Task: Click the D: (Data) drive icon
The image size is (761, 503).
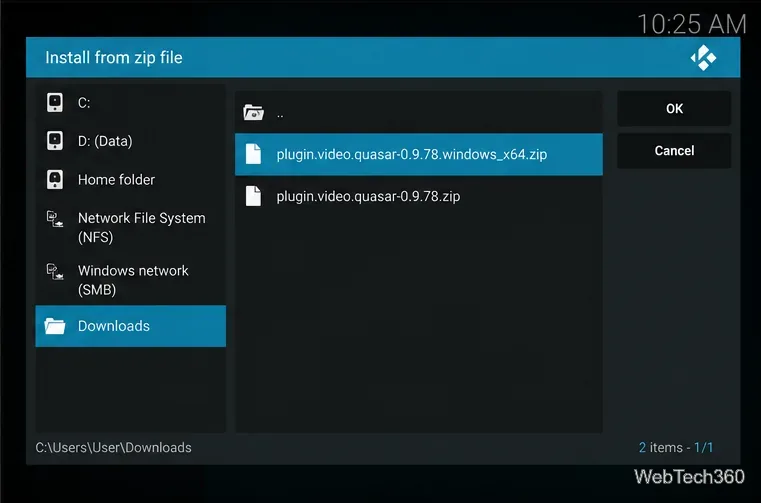Action: click(x=55, y=141)
